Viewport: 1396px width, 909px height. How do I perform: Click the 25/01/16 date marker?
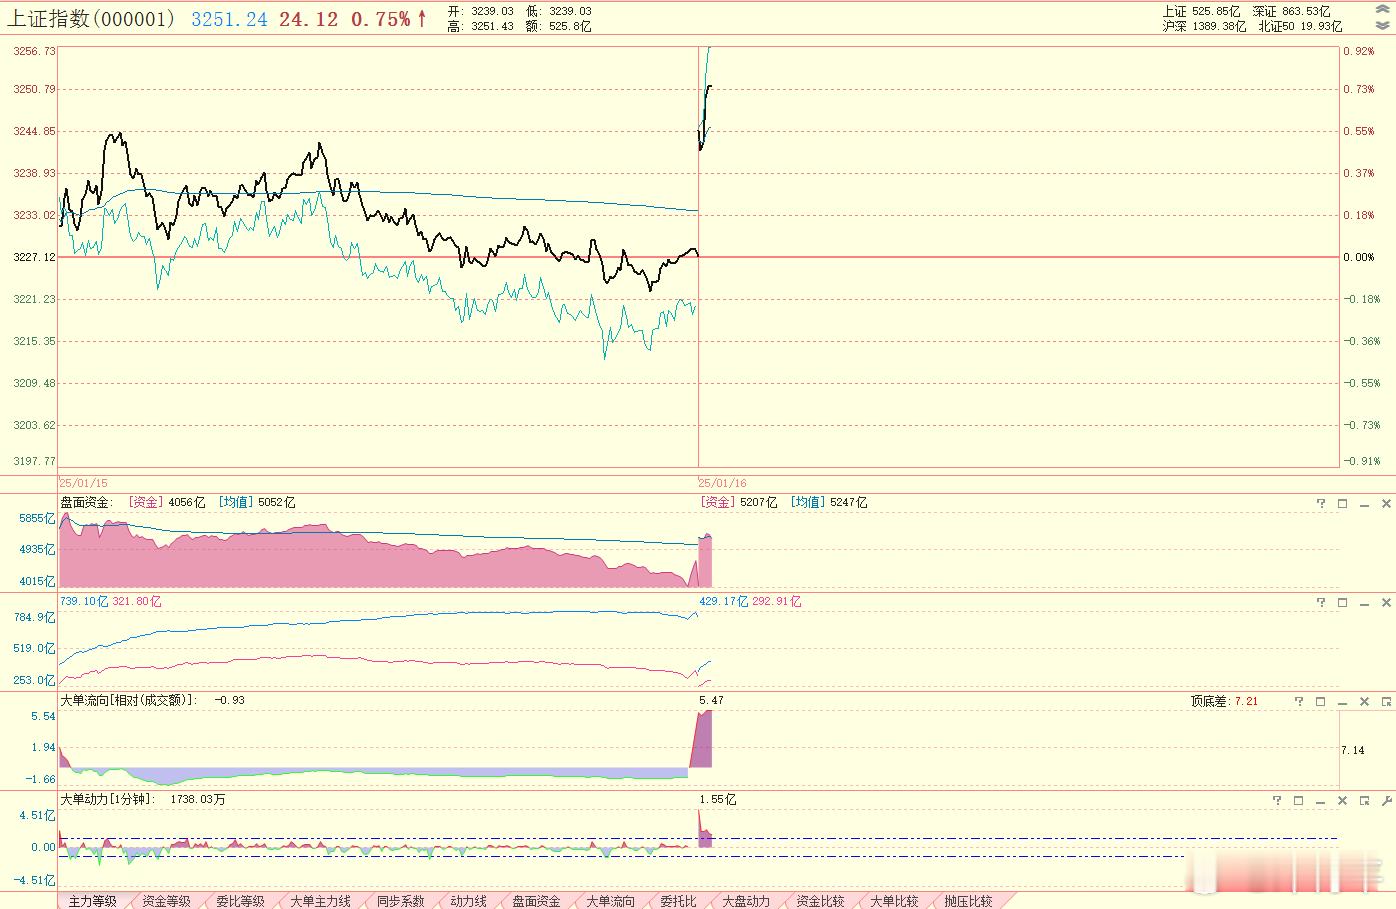[722, 483]
